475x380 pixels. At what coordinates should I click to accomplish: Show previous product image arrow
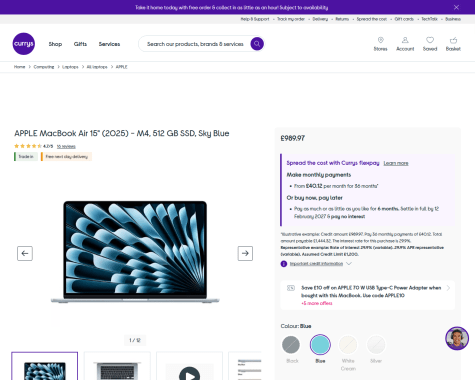coord(25,253)
